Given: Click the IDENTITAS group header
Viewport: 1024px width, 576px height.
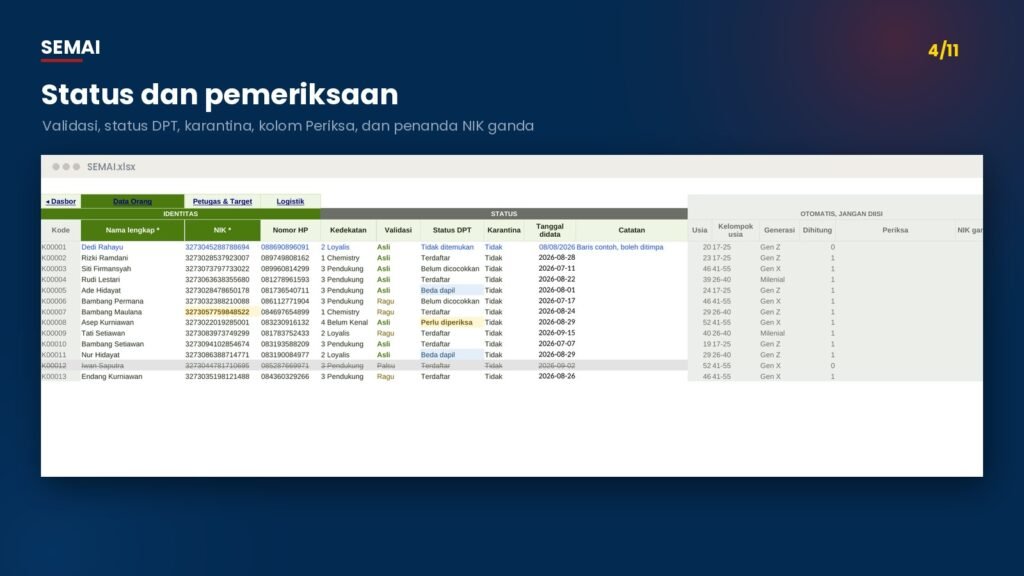Looking at the screenshot, I should tap(180, 214).
